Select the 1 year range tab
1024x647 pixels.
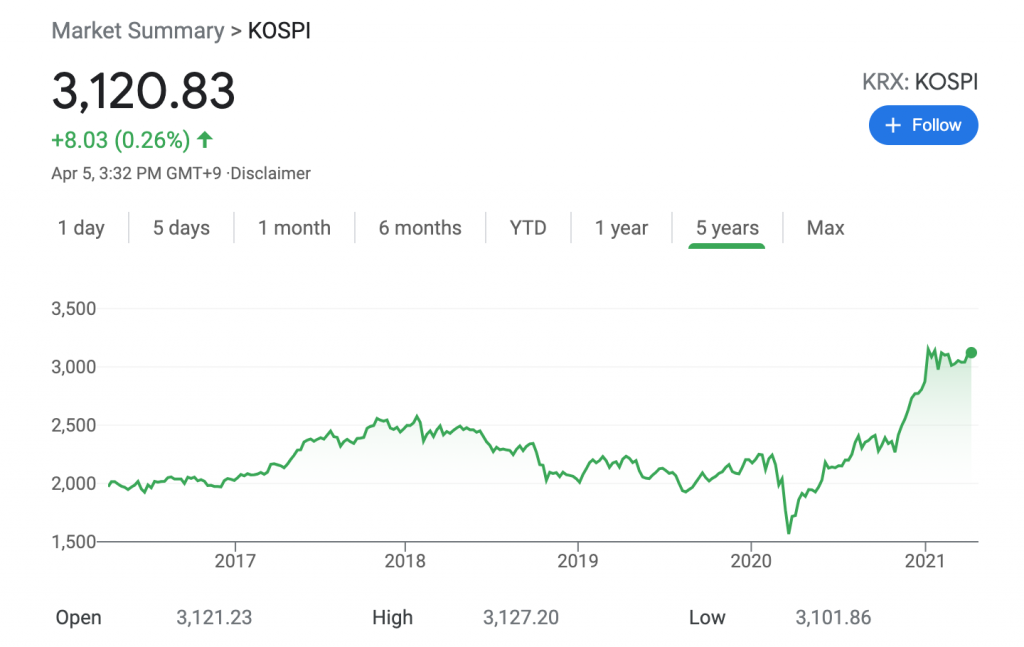[x=621, y=228]
